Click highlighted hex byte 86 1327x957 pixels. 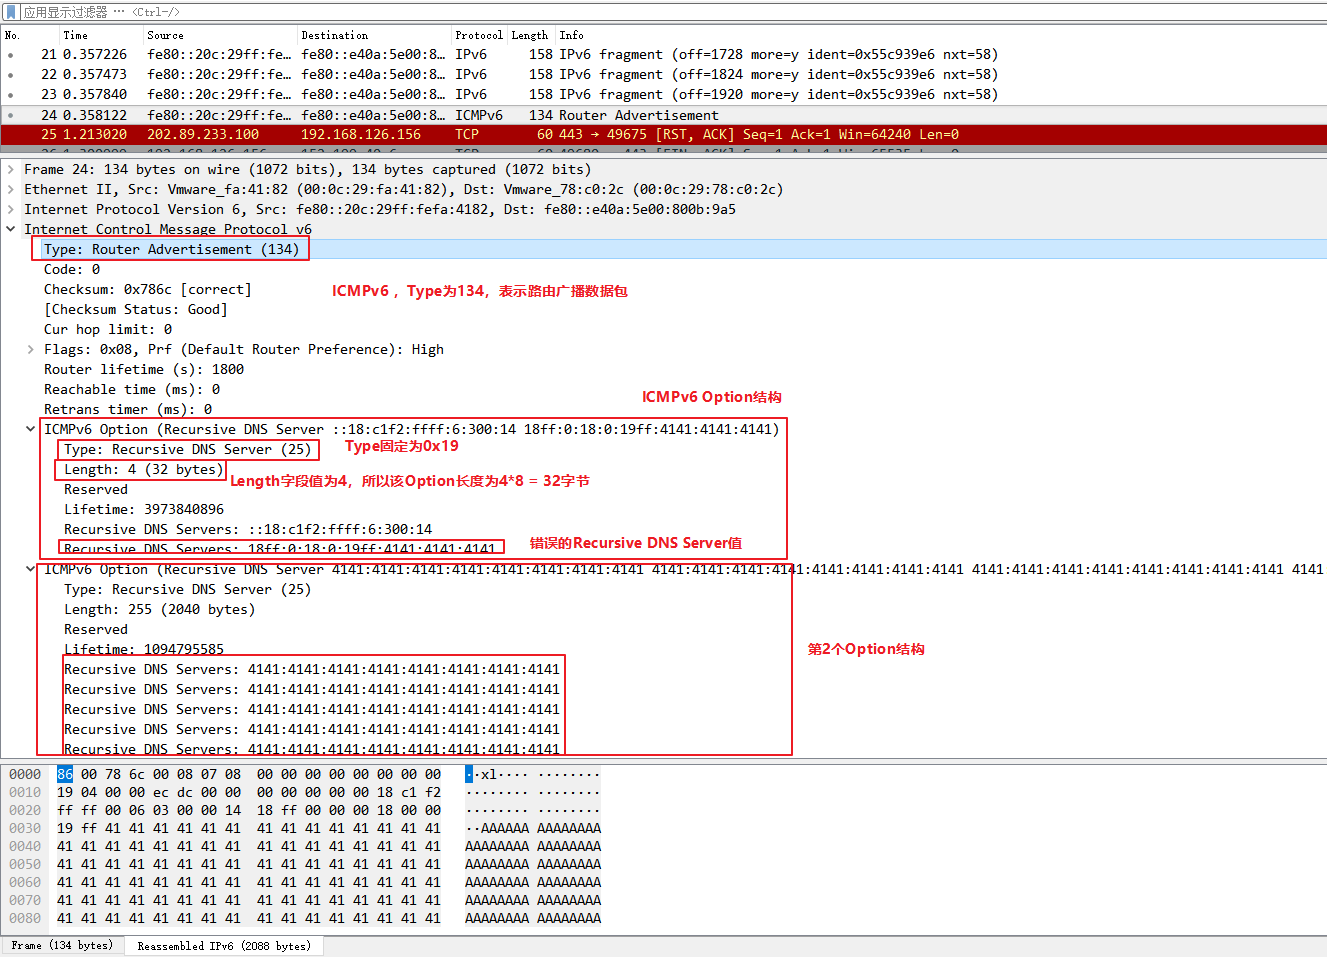tap(65, 774)
